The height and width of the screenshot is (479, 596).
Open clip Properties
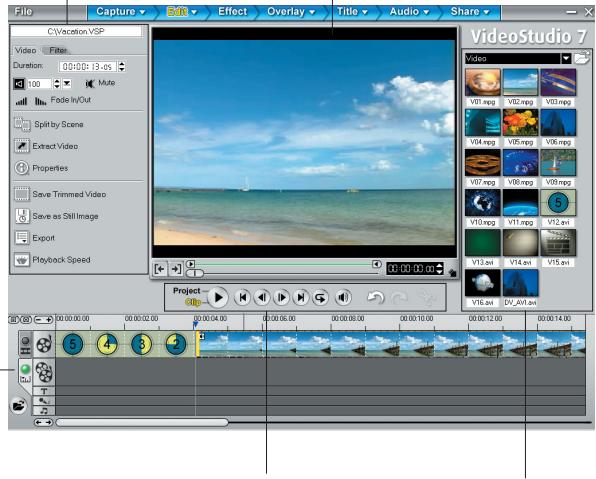(41, 168)
